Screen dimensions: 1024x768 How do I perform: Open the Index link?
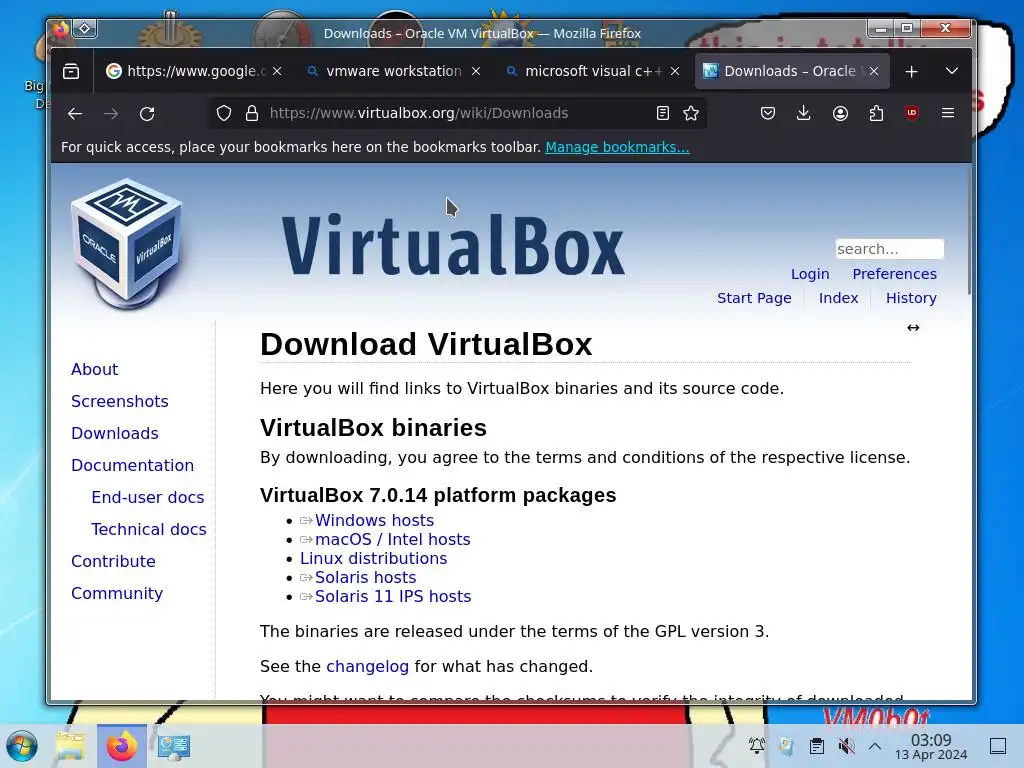[839, 298]
